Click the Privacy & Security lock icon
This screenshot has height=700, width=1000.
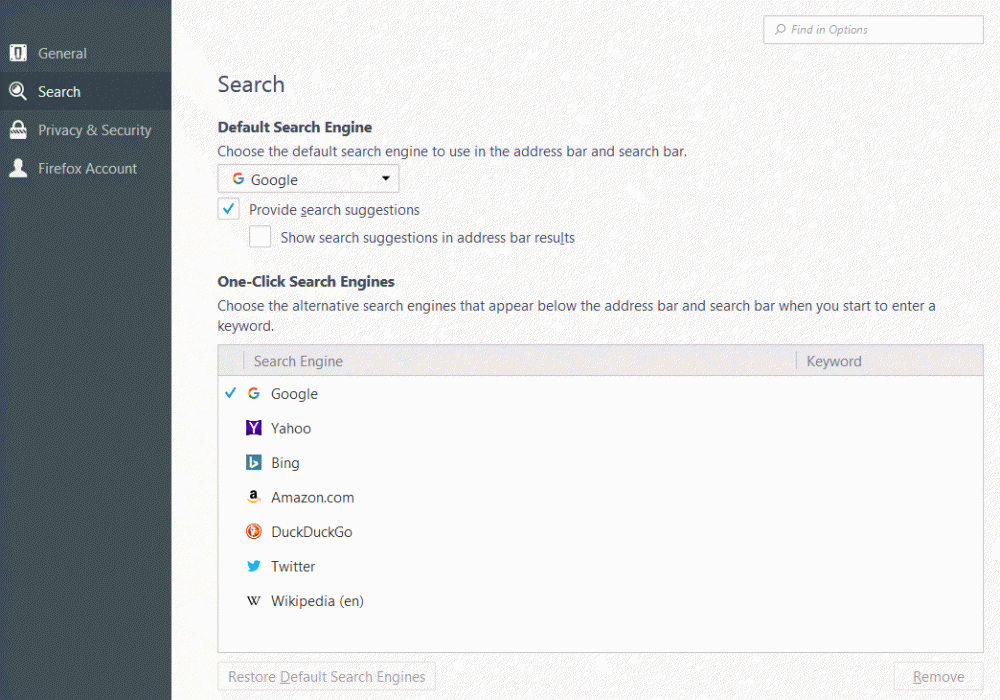18,130
